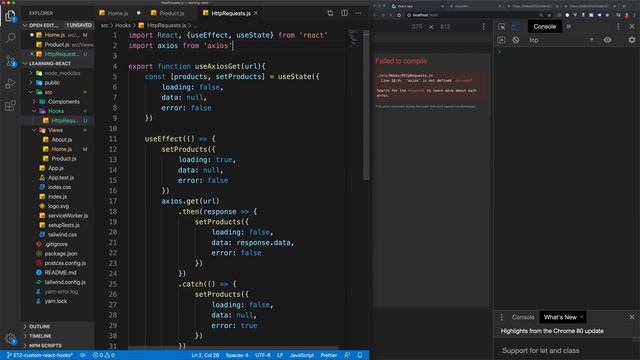640x360 pixels.
Task: Select the Console tab in the drawer
Action: click(523, 317)
